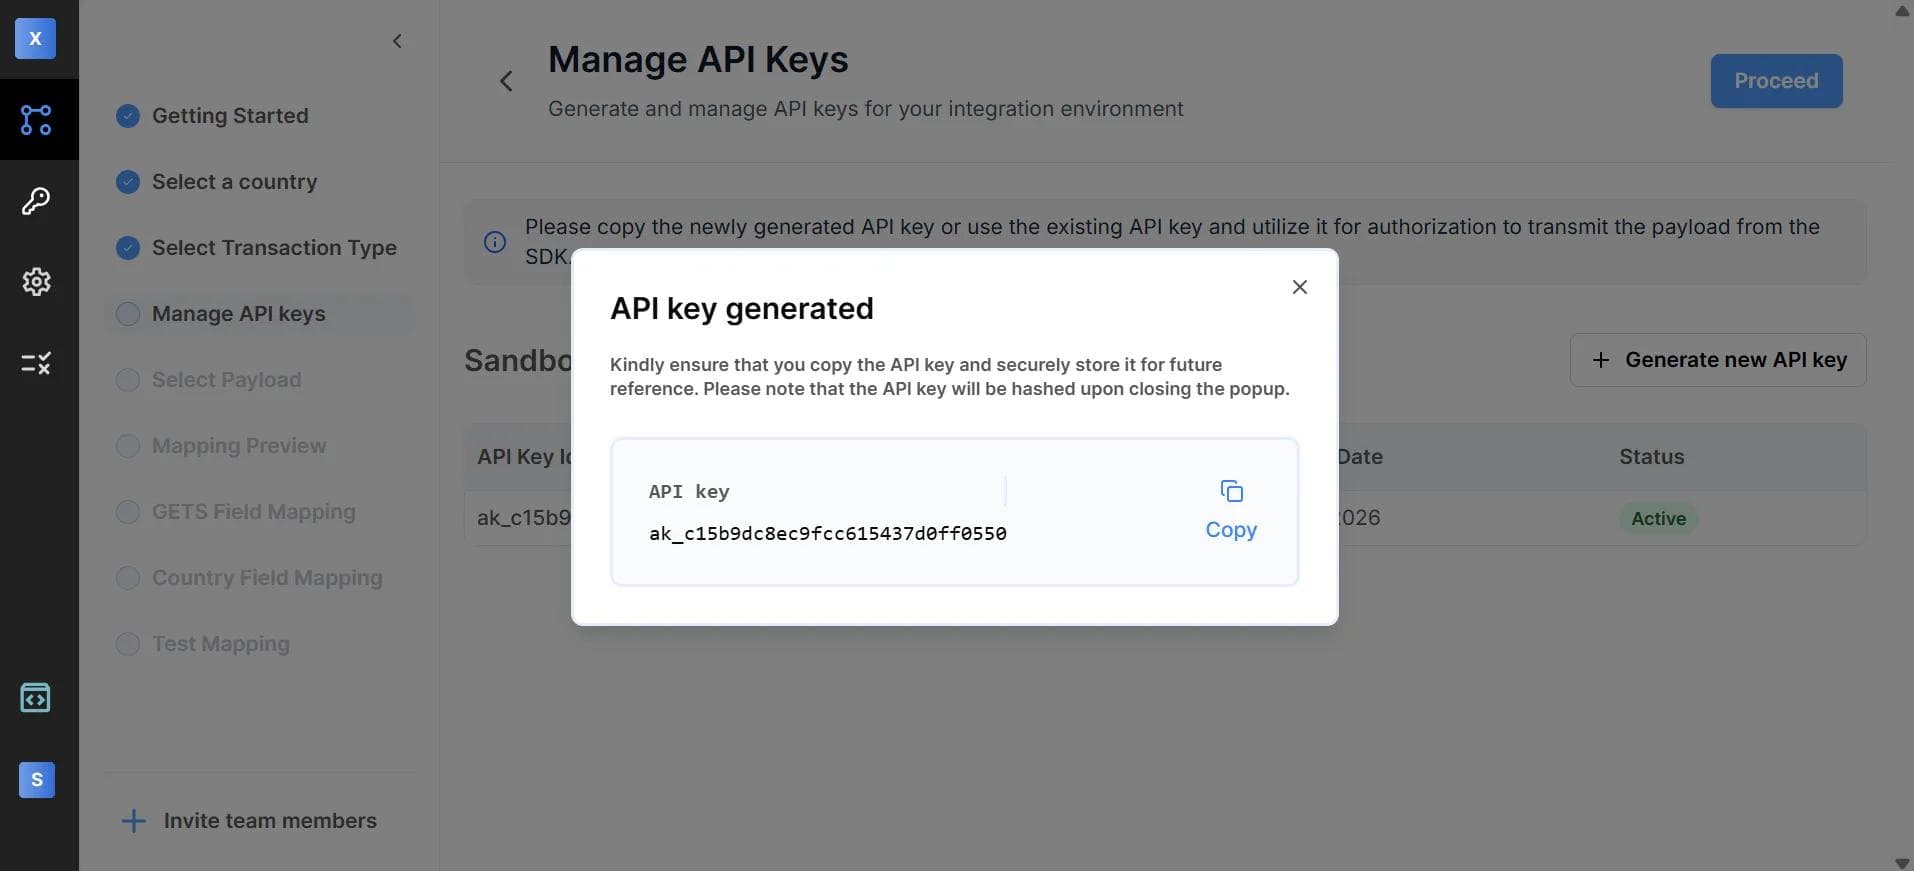Screen dimensions: 1914x871
Task: Generate a new API key
Action: coord(1718,359)
